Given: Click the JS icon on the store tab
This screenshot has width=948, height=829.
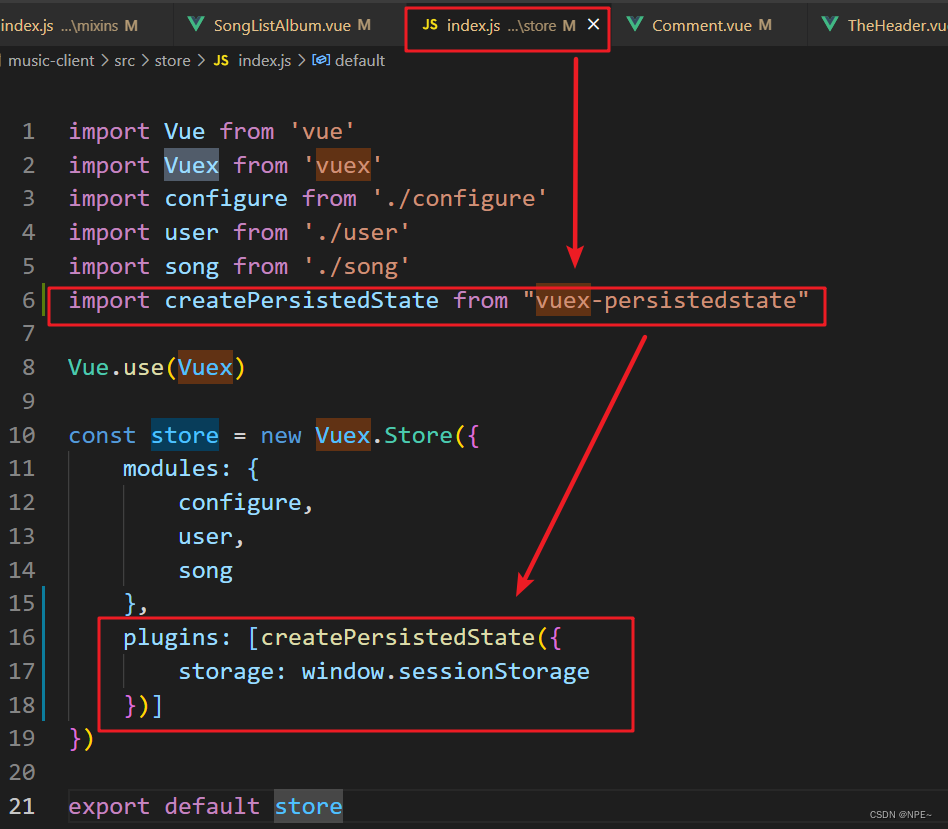Looking at the screenshot, I should pyautogui.click(x=430, y=25).
